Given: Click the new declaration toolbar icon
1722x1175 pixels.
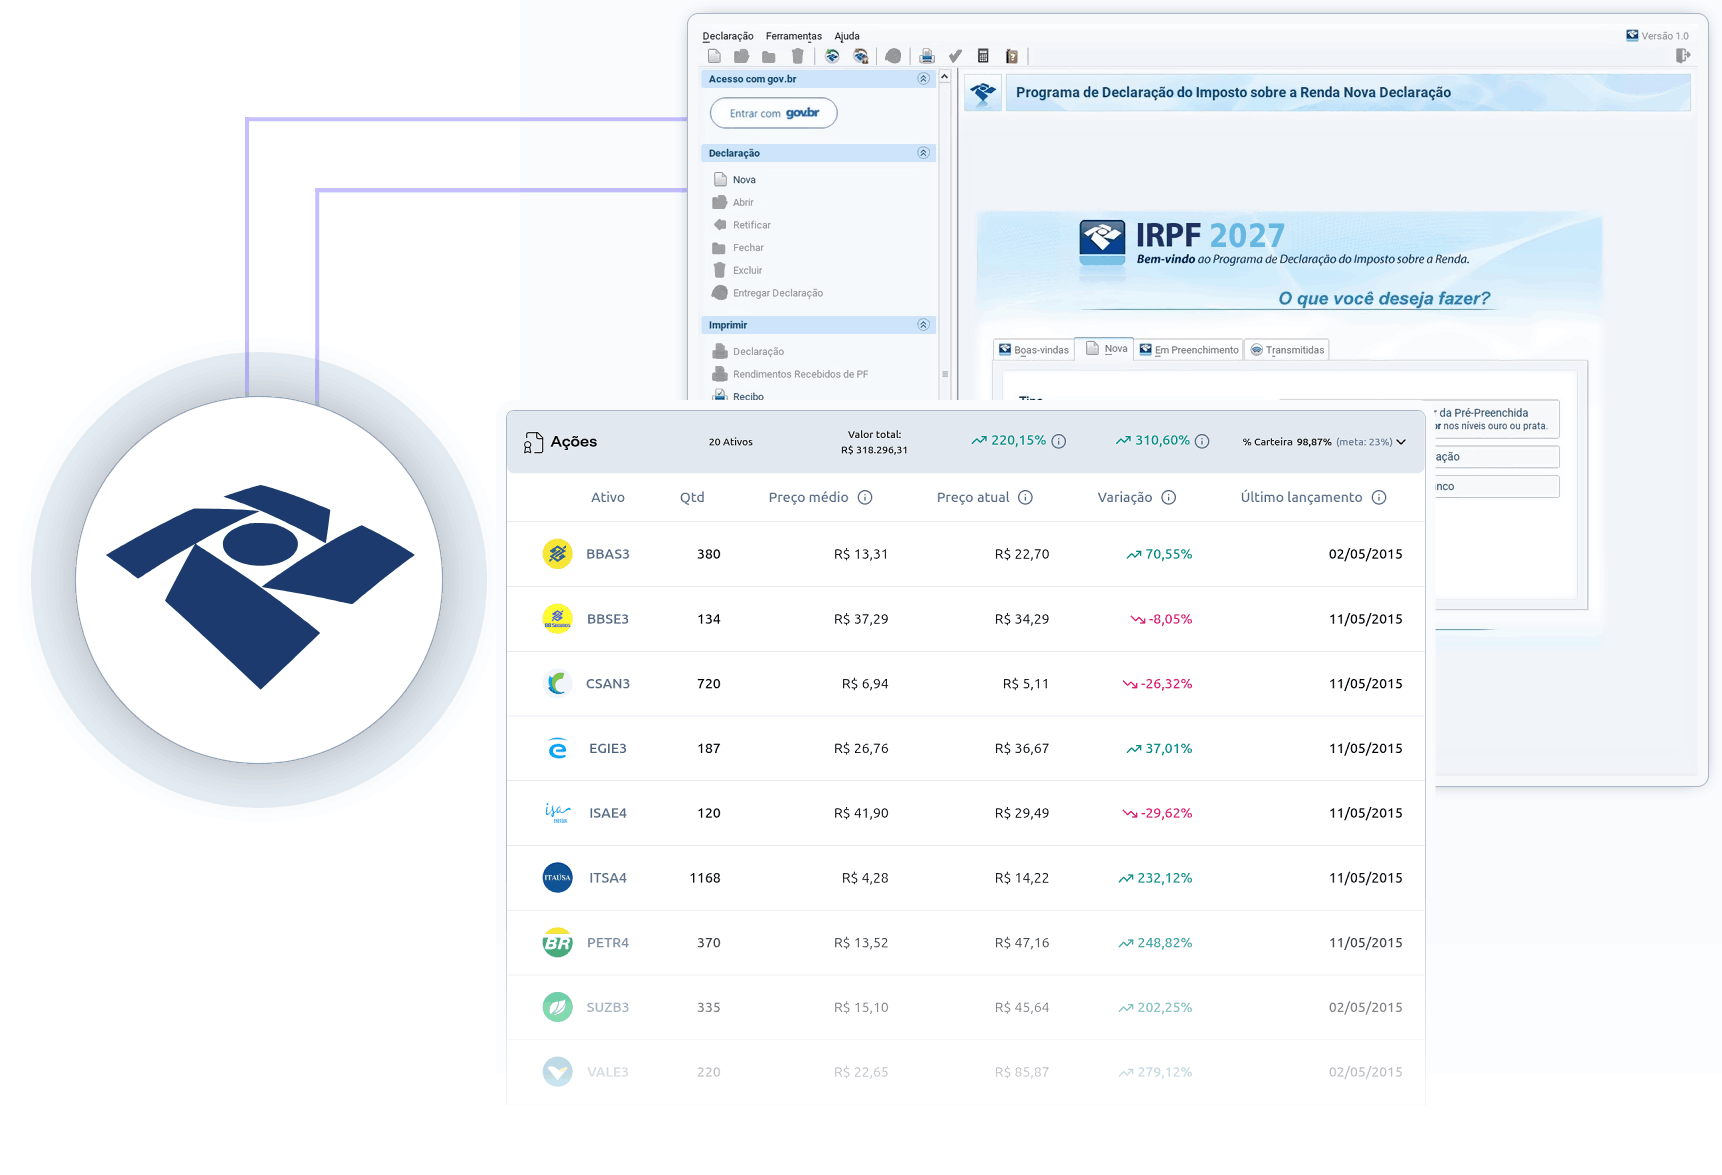Looking at the screenshot, I should 714,56.
